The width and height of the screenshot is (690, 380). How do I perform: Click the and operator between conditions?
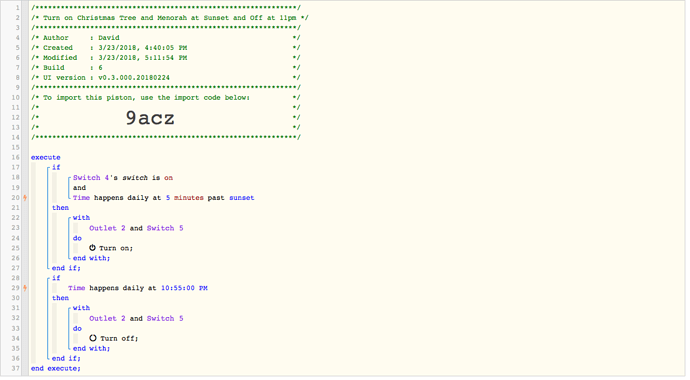[x=79, y=188]
